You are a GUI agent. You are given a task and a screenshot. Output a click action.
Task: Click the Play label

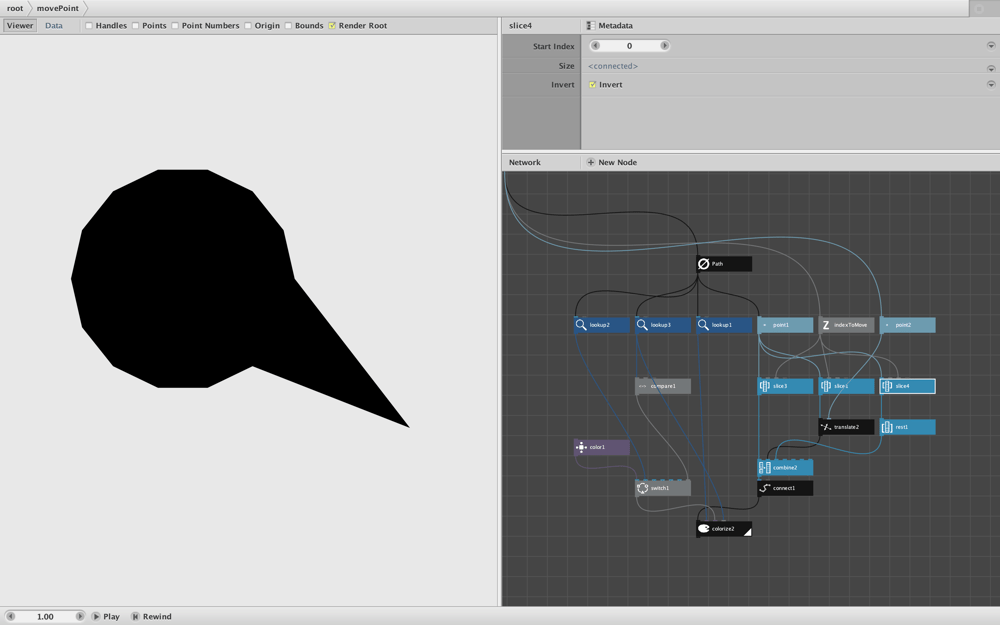[112, 617]
